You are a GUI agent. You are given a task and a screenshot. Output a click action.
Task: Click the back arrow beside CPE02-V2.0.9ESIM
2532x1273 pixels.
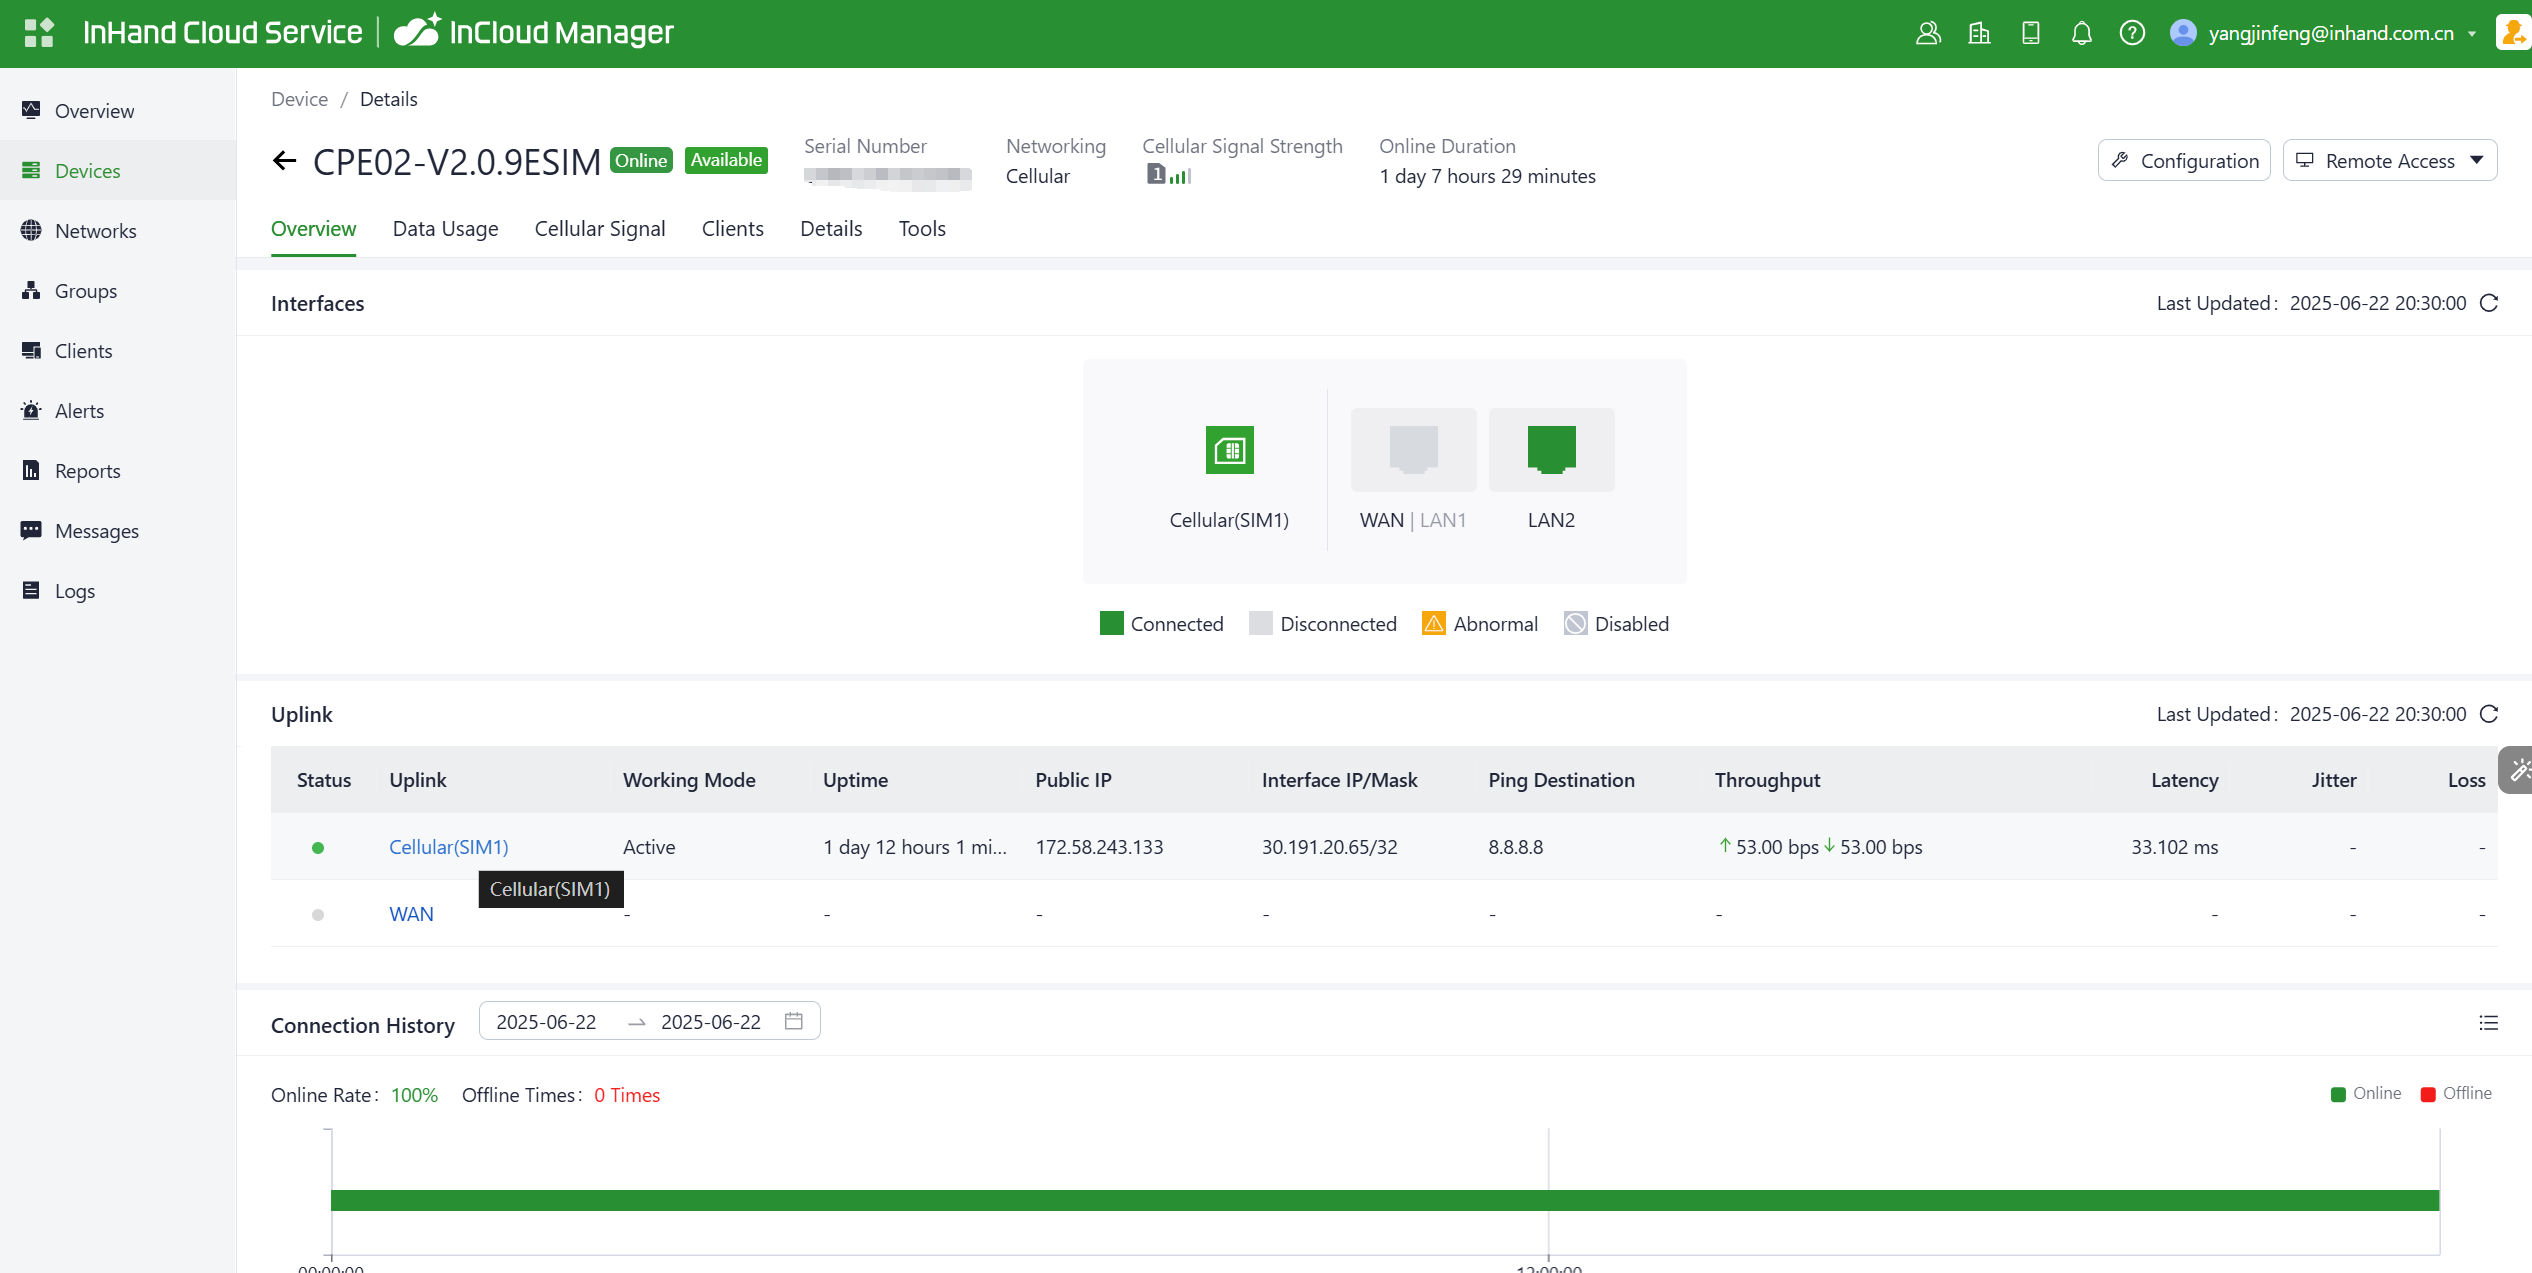click(285, 161)
